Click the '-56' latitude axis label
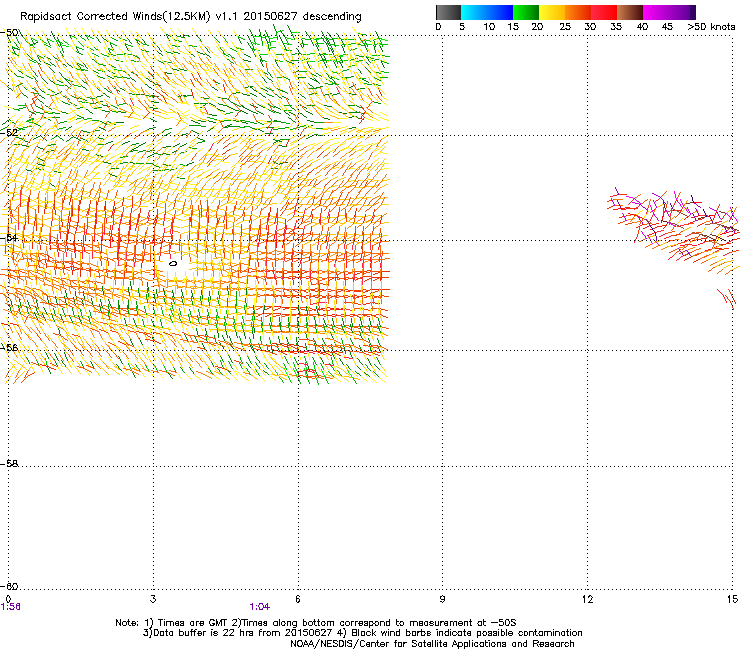The image size is (740, 650). tap(10, 347)
